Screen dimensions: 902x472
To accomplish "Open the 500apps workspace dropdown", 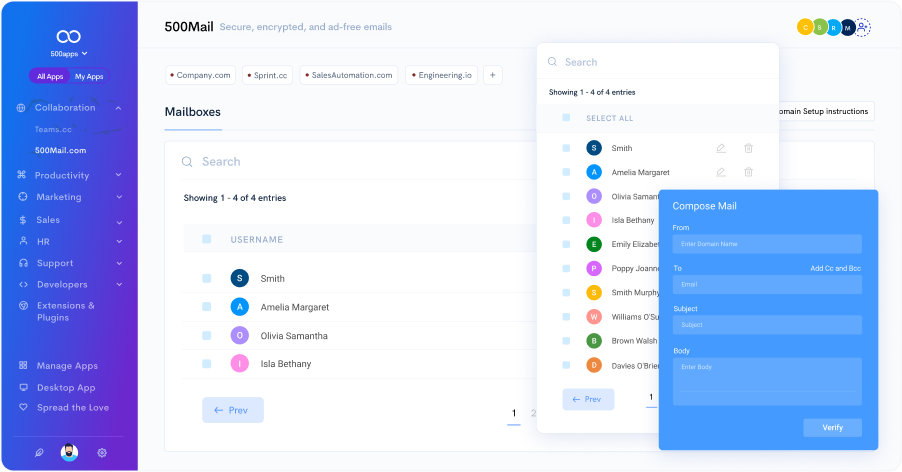I will point(69,53).
